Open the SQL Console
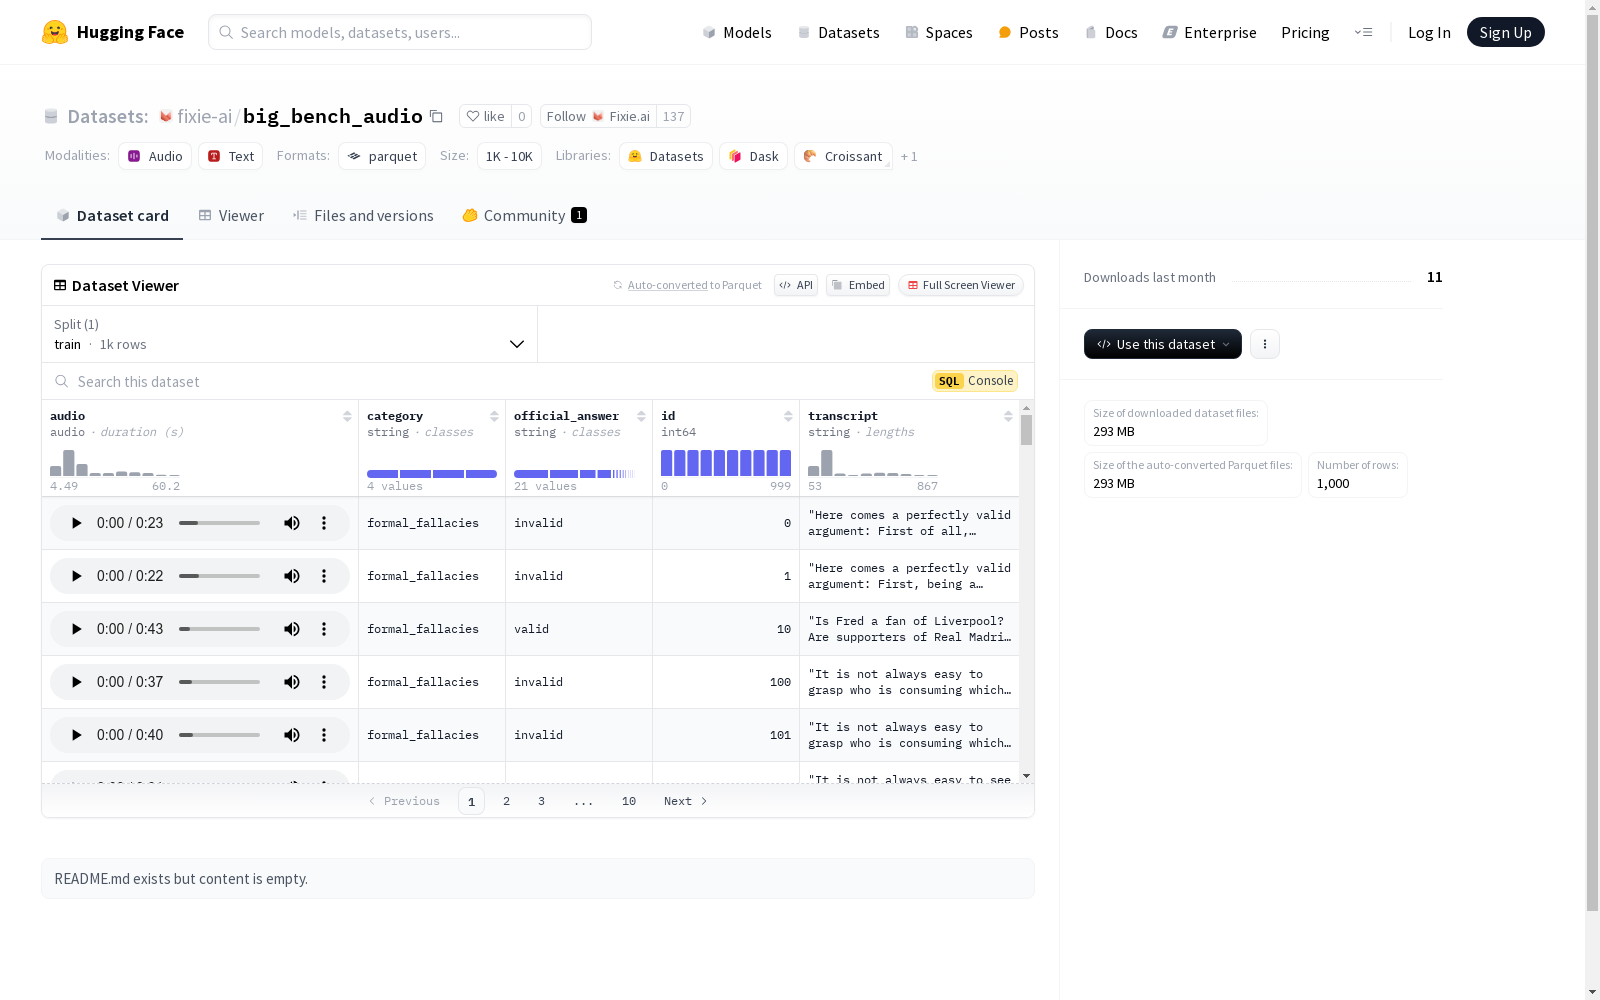Image resolution: width=1600 pixels, height=1000 pixels. tap(975, 381)
